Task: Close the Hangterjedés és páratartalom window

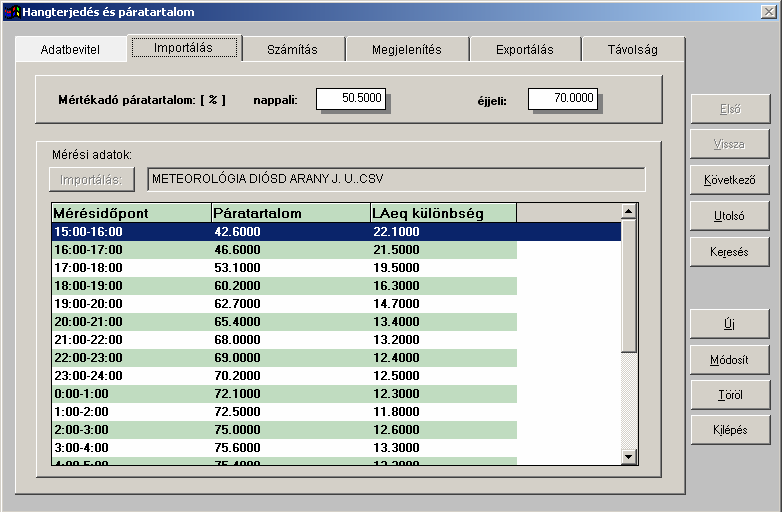Action: click(769, 11)
